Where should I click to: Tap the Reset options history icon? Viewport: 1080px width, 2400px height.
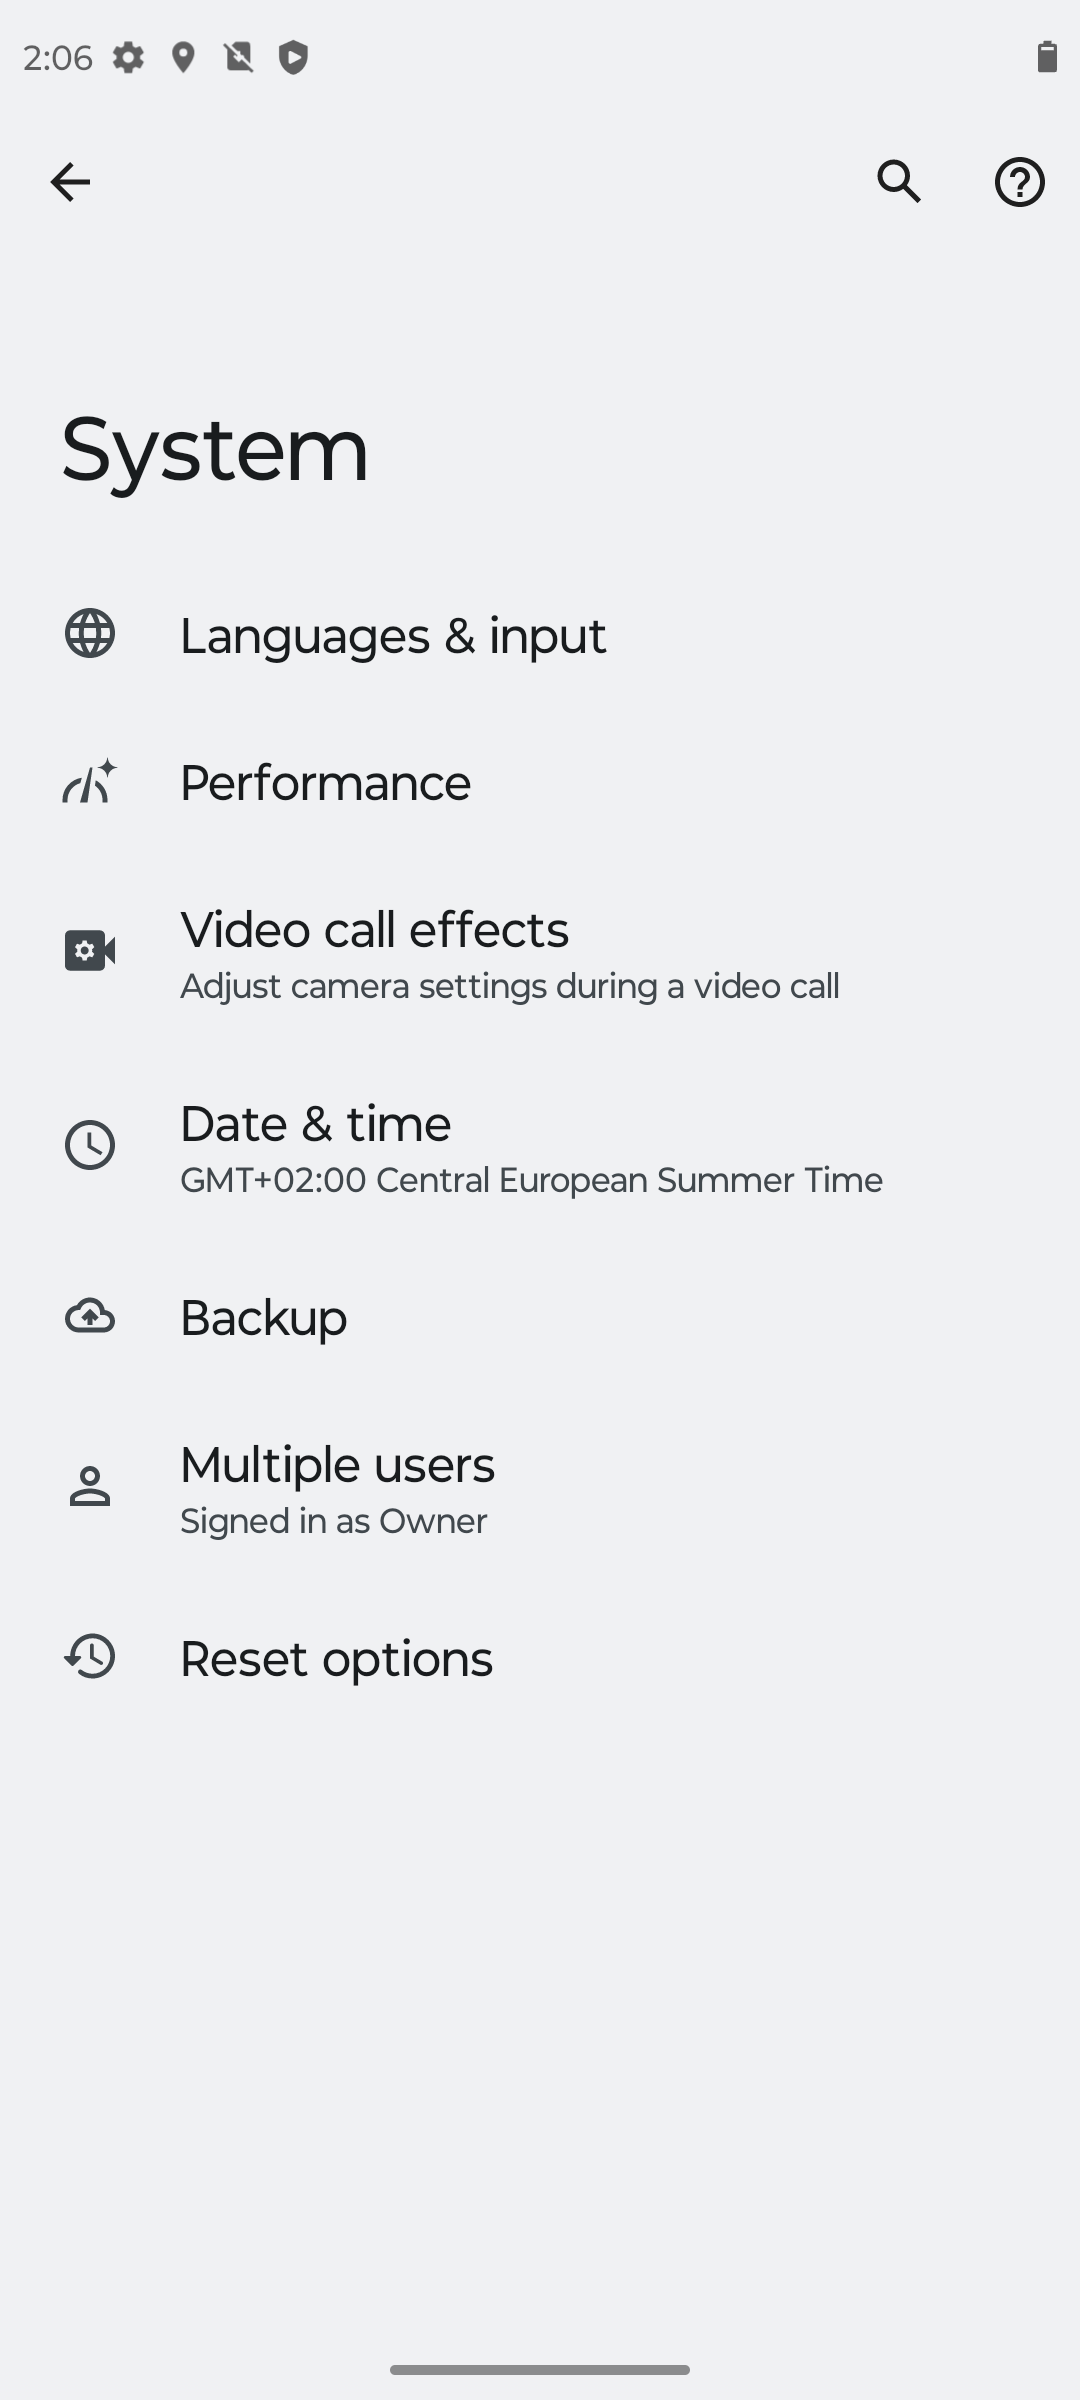pyautogui.click(x=90, y=1656)
